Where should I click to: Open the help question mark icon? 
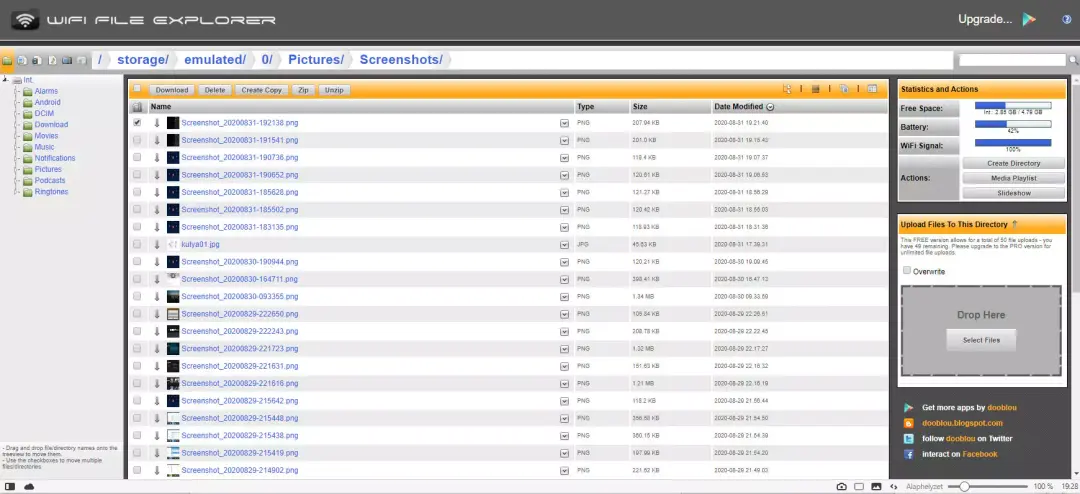pyautogui.click(x=1067, y=19)
